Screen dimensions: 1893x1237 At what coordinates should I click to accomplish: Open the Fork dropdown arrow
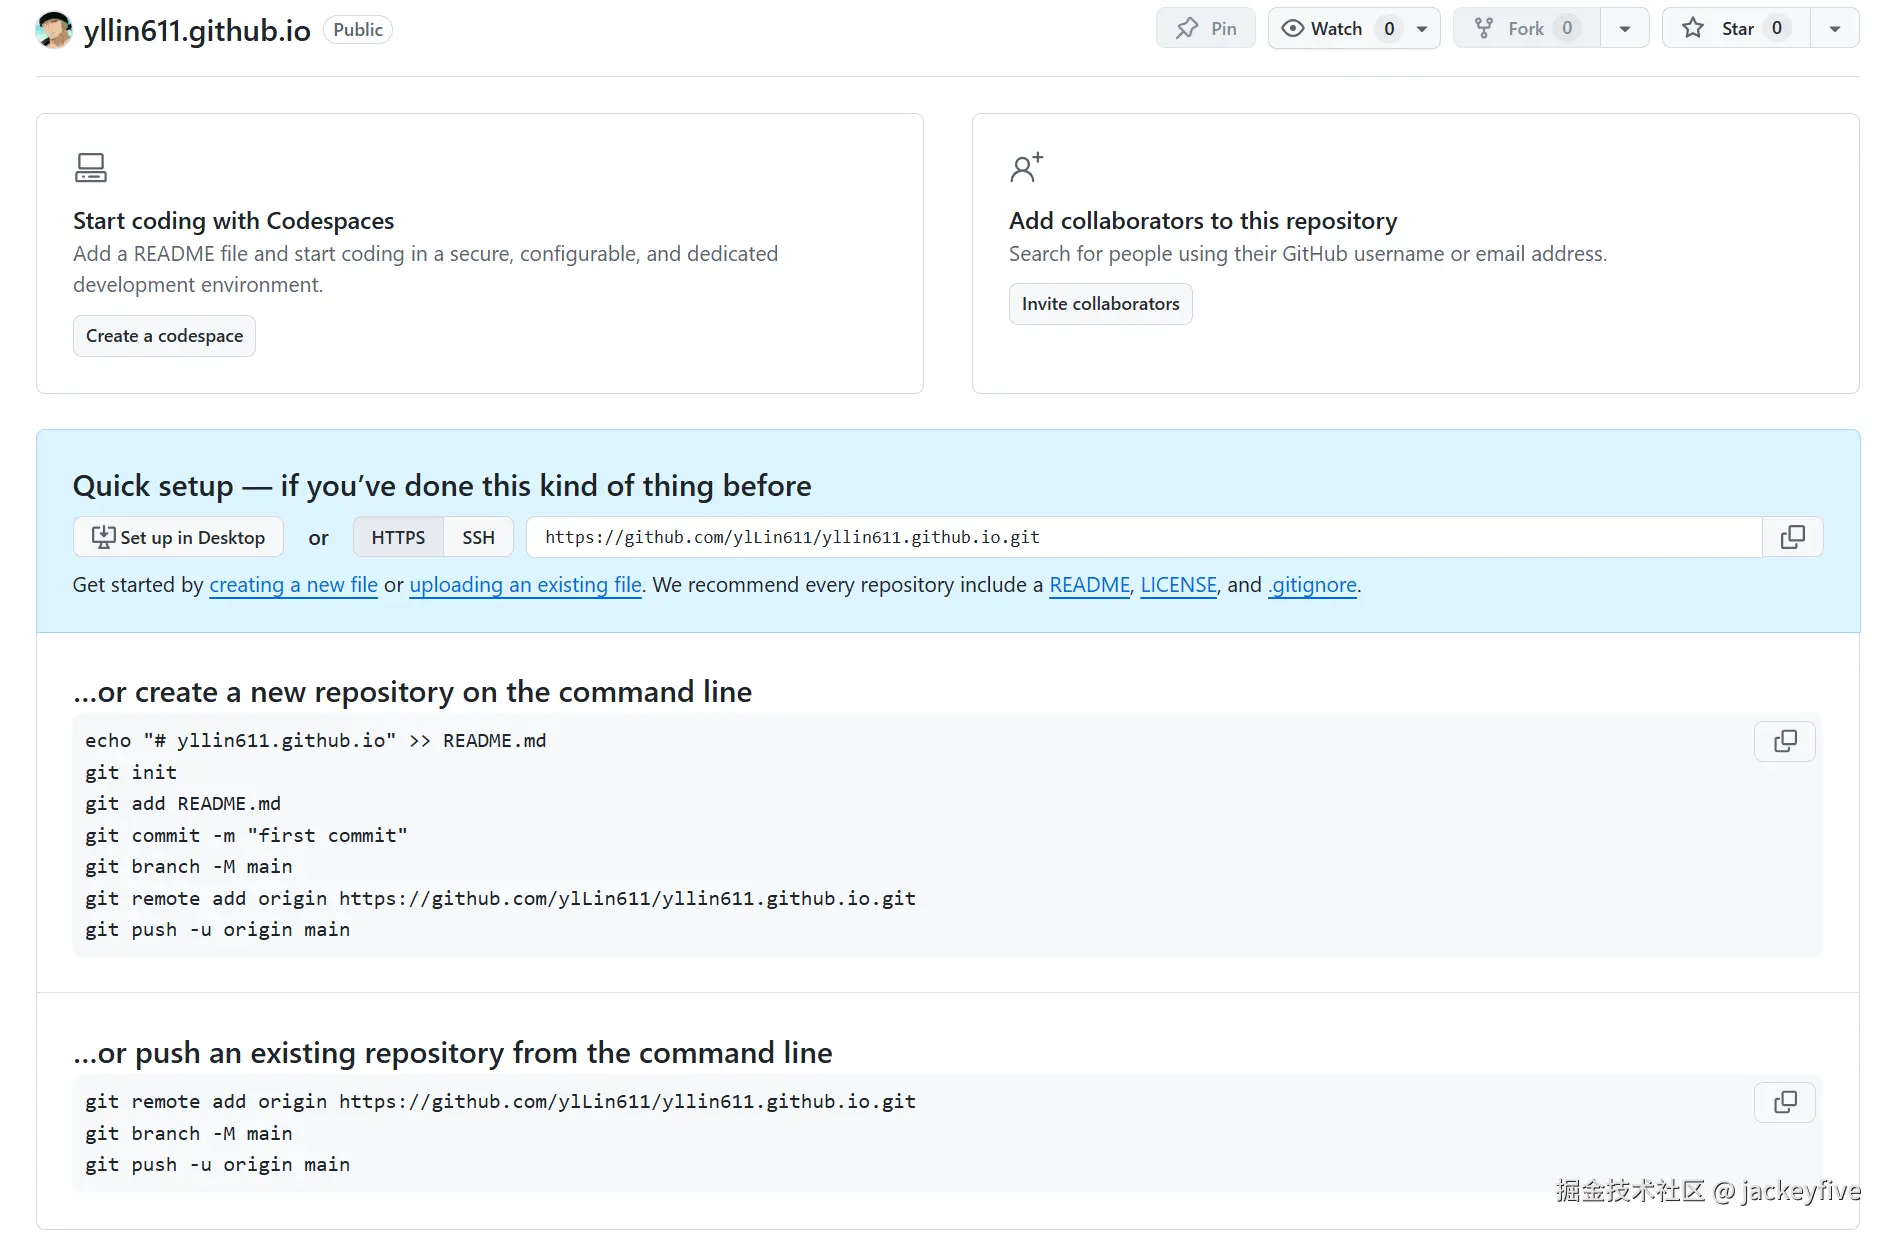coord(1625,28)
